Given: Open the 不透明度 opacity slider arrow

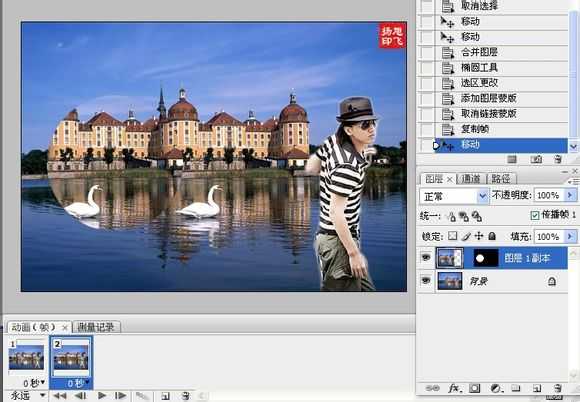Looking at the screenshot, I should [x=570, y=195].
